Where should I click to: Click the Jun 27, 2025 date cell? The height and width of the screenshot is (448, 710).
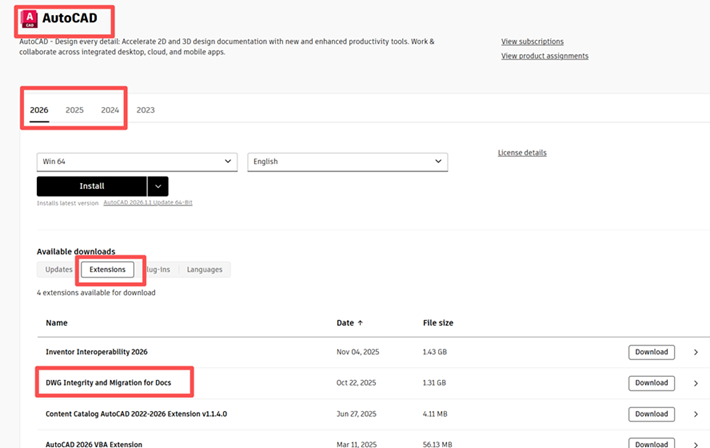[356, 414]
